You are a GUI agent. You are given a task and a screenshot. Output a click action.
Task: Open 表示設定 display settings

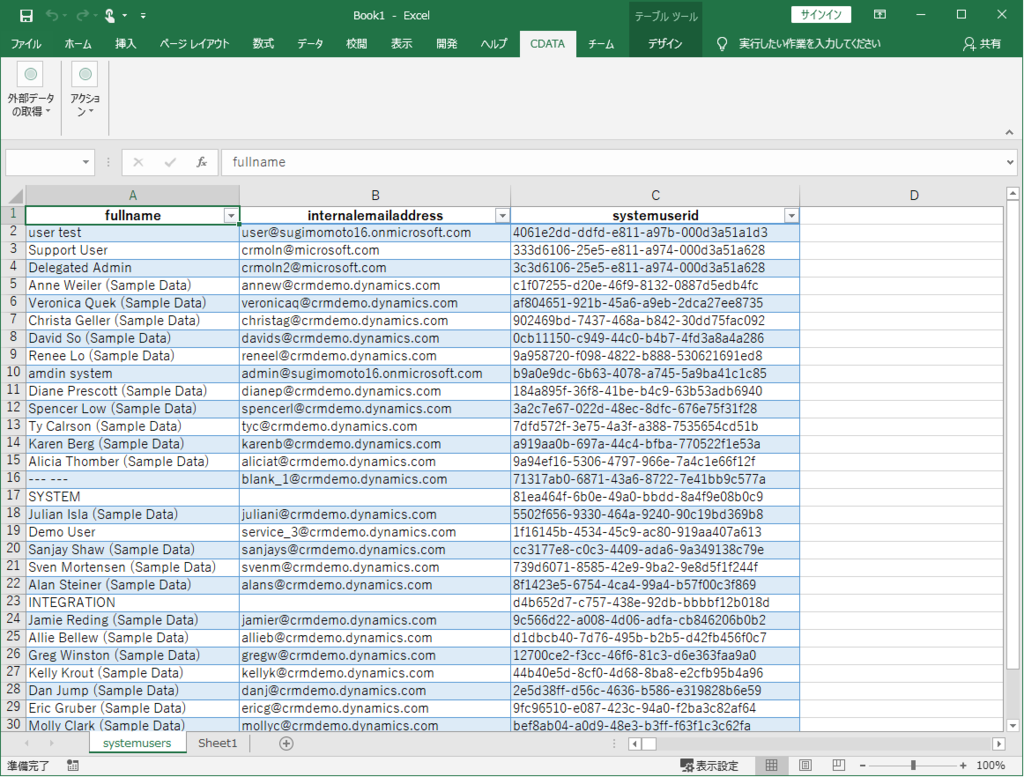click(x=709, y=765)
